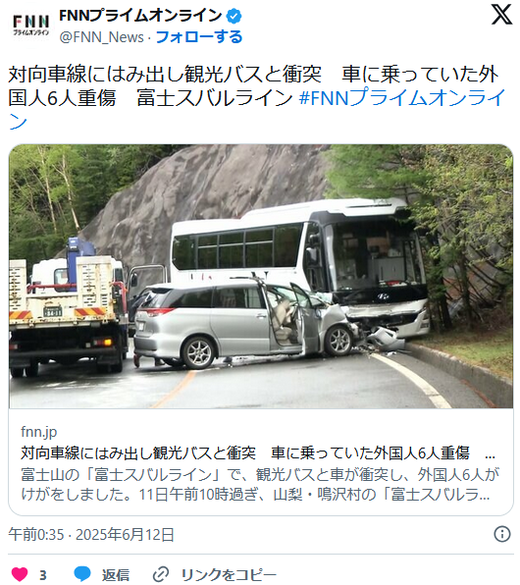This screenshot has width=520, height=585.
Task: Open the info circle icon
Action: [x=502, y=534]
